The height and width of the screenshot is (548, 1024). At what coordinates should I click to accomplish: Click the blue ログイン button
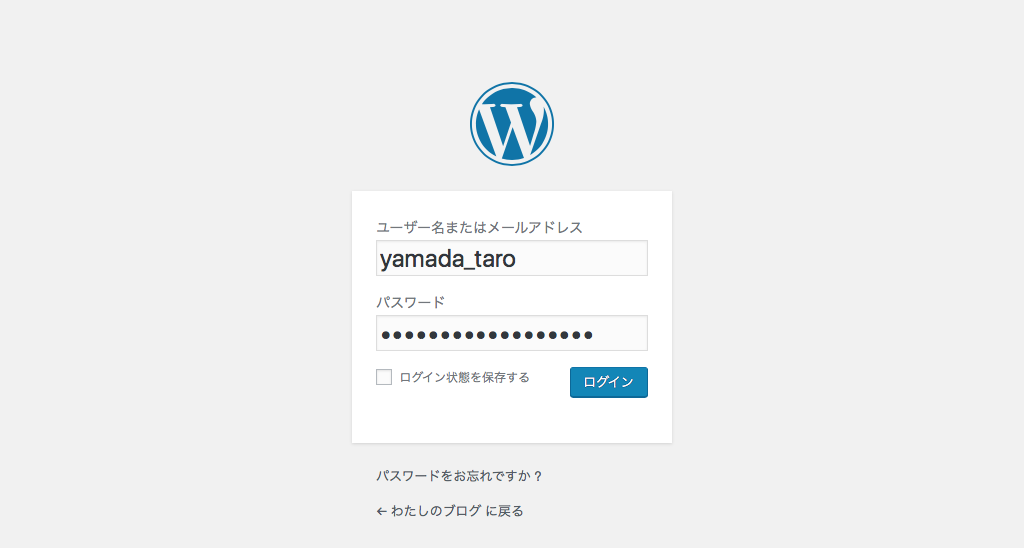pyautogui.click(x=609, y=382)
